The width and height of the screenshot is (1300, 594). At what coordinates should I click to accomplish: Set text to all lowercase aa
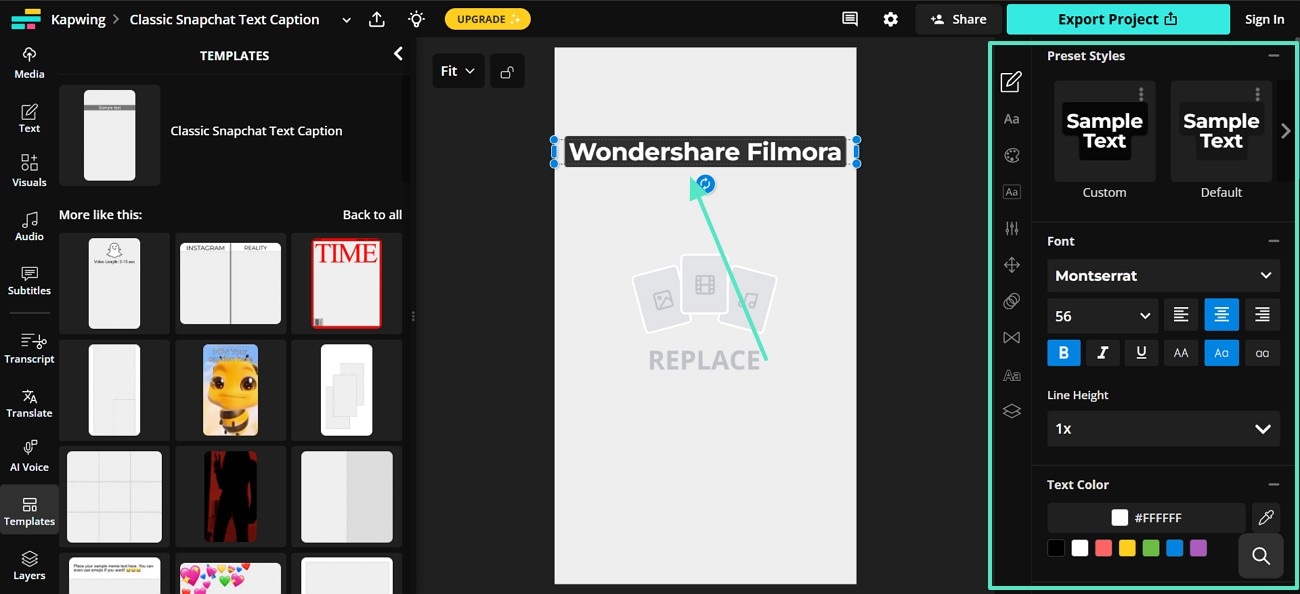[1262, 352]
